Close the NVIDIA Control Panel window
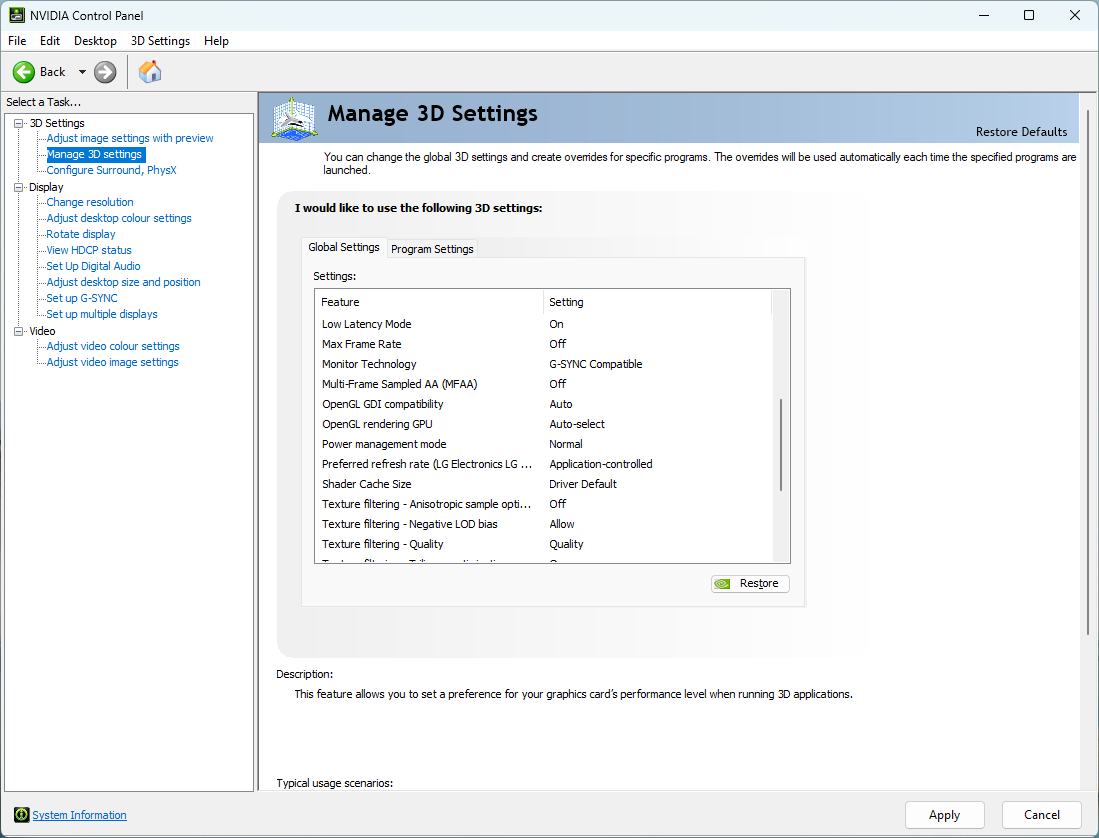Viewport: 1099px width, 838px height. click(1074, 15)
